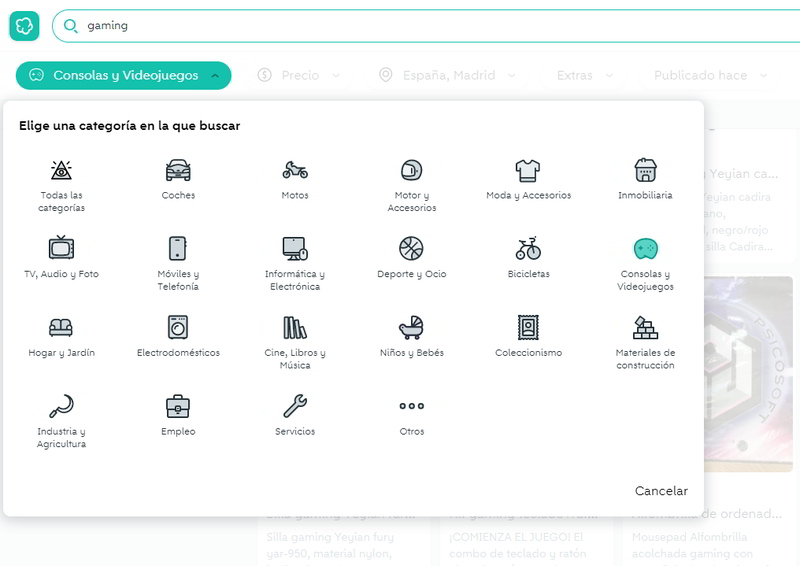Select the Niños y Bebés stroller icon
This screenshot has width=800, height=566.
click(411, 327)
